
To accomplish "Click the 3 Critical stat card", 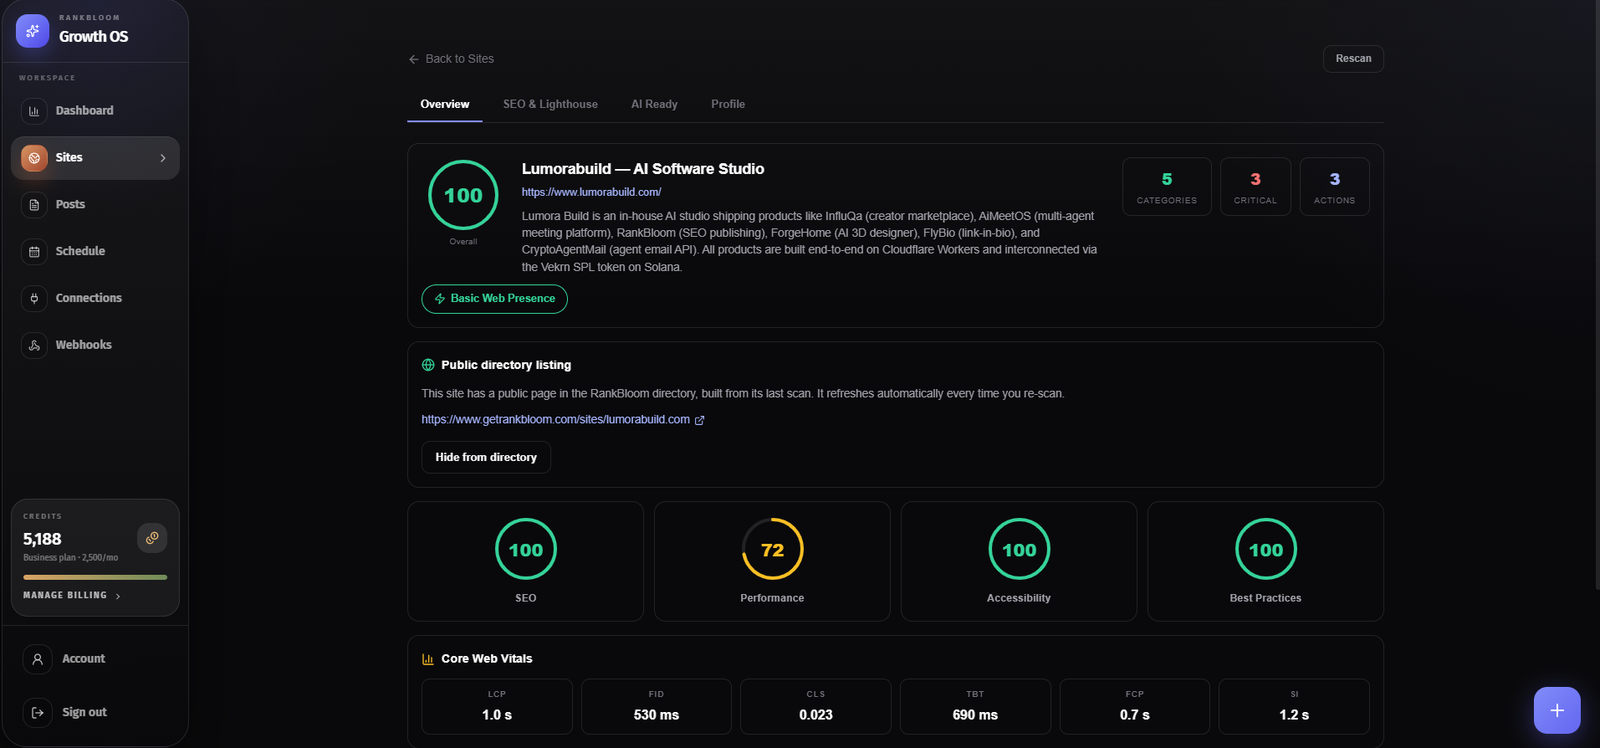I will (1256, 187).
